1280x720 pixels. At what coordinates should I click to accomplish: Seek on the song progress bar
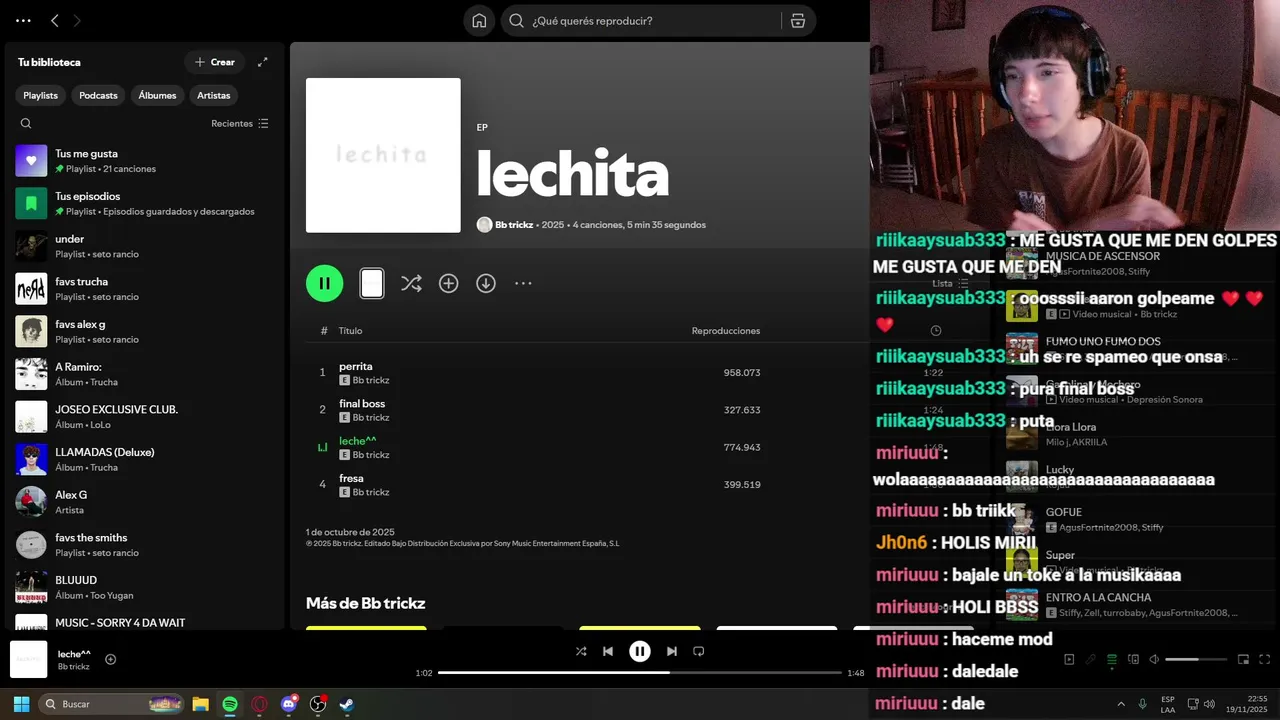pyautogui.click(x=640, y=673)
